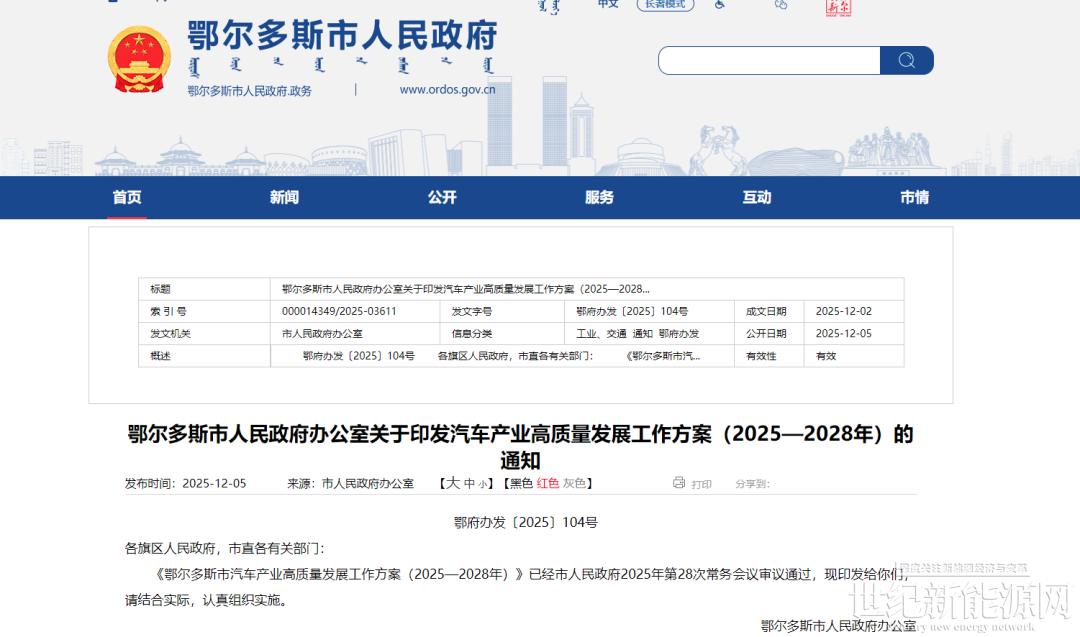
Task: Go to the 公开 navigation tab
Action: click(x=442, y=197)
